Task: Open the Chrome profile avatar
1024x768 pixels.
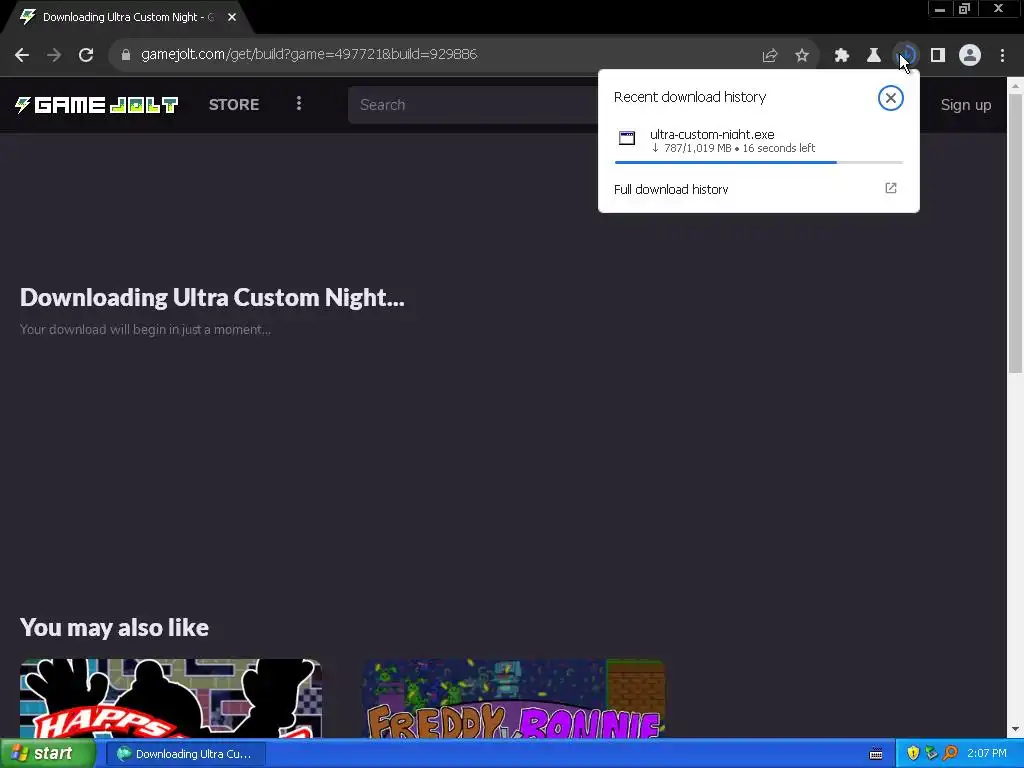Action: click(970, 56)
